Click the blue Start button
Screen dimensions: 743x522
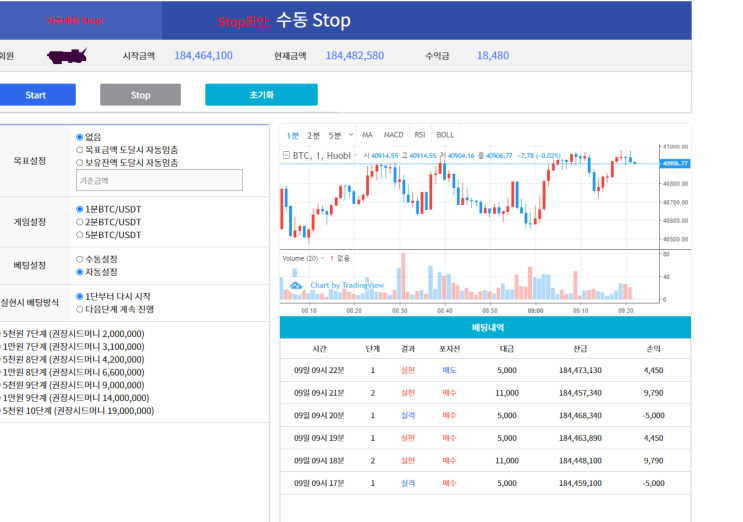point(36,95)
